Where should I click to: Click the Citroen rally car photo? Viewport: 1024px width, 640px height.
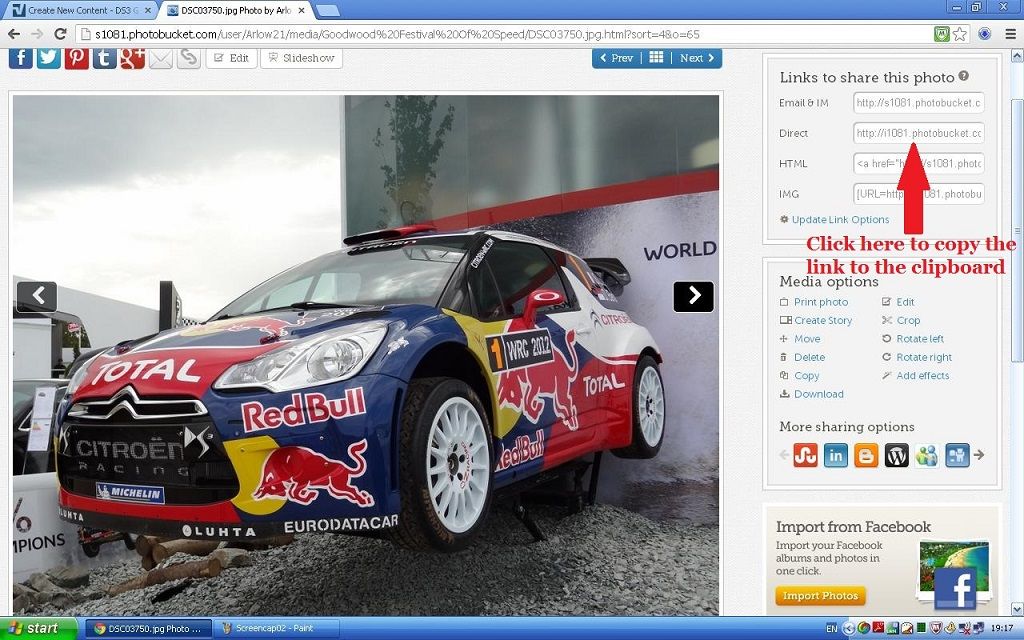pos(366,355)
